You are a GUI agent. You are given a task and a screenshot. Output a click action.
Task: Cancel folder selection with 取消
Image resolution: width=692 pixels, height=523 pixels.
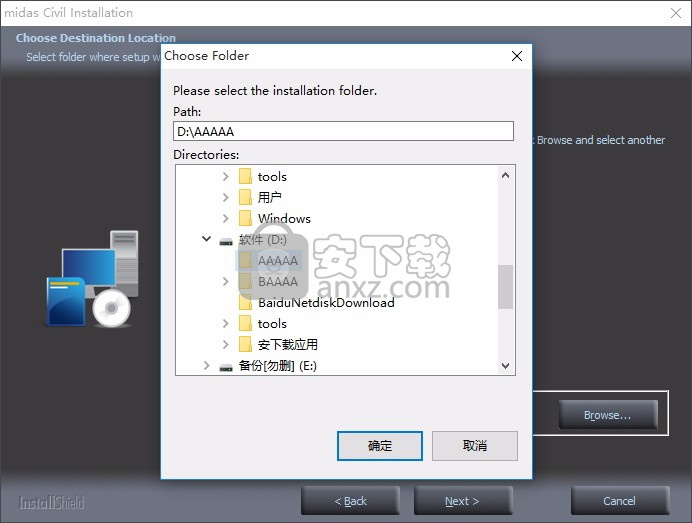(474, 446)
